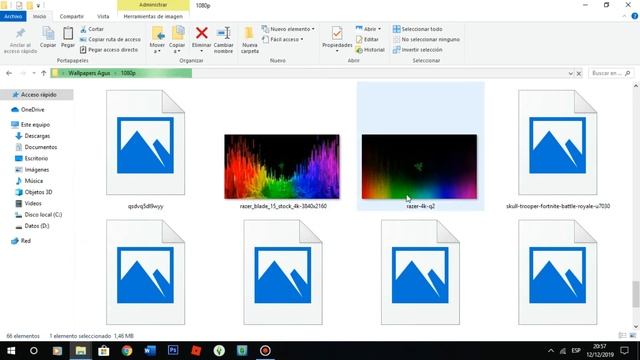Open Microsoft Store from the taskbar
The width and height of the screenshot is (640, 360).
click(x=104, y=351)
